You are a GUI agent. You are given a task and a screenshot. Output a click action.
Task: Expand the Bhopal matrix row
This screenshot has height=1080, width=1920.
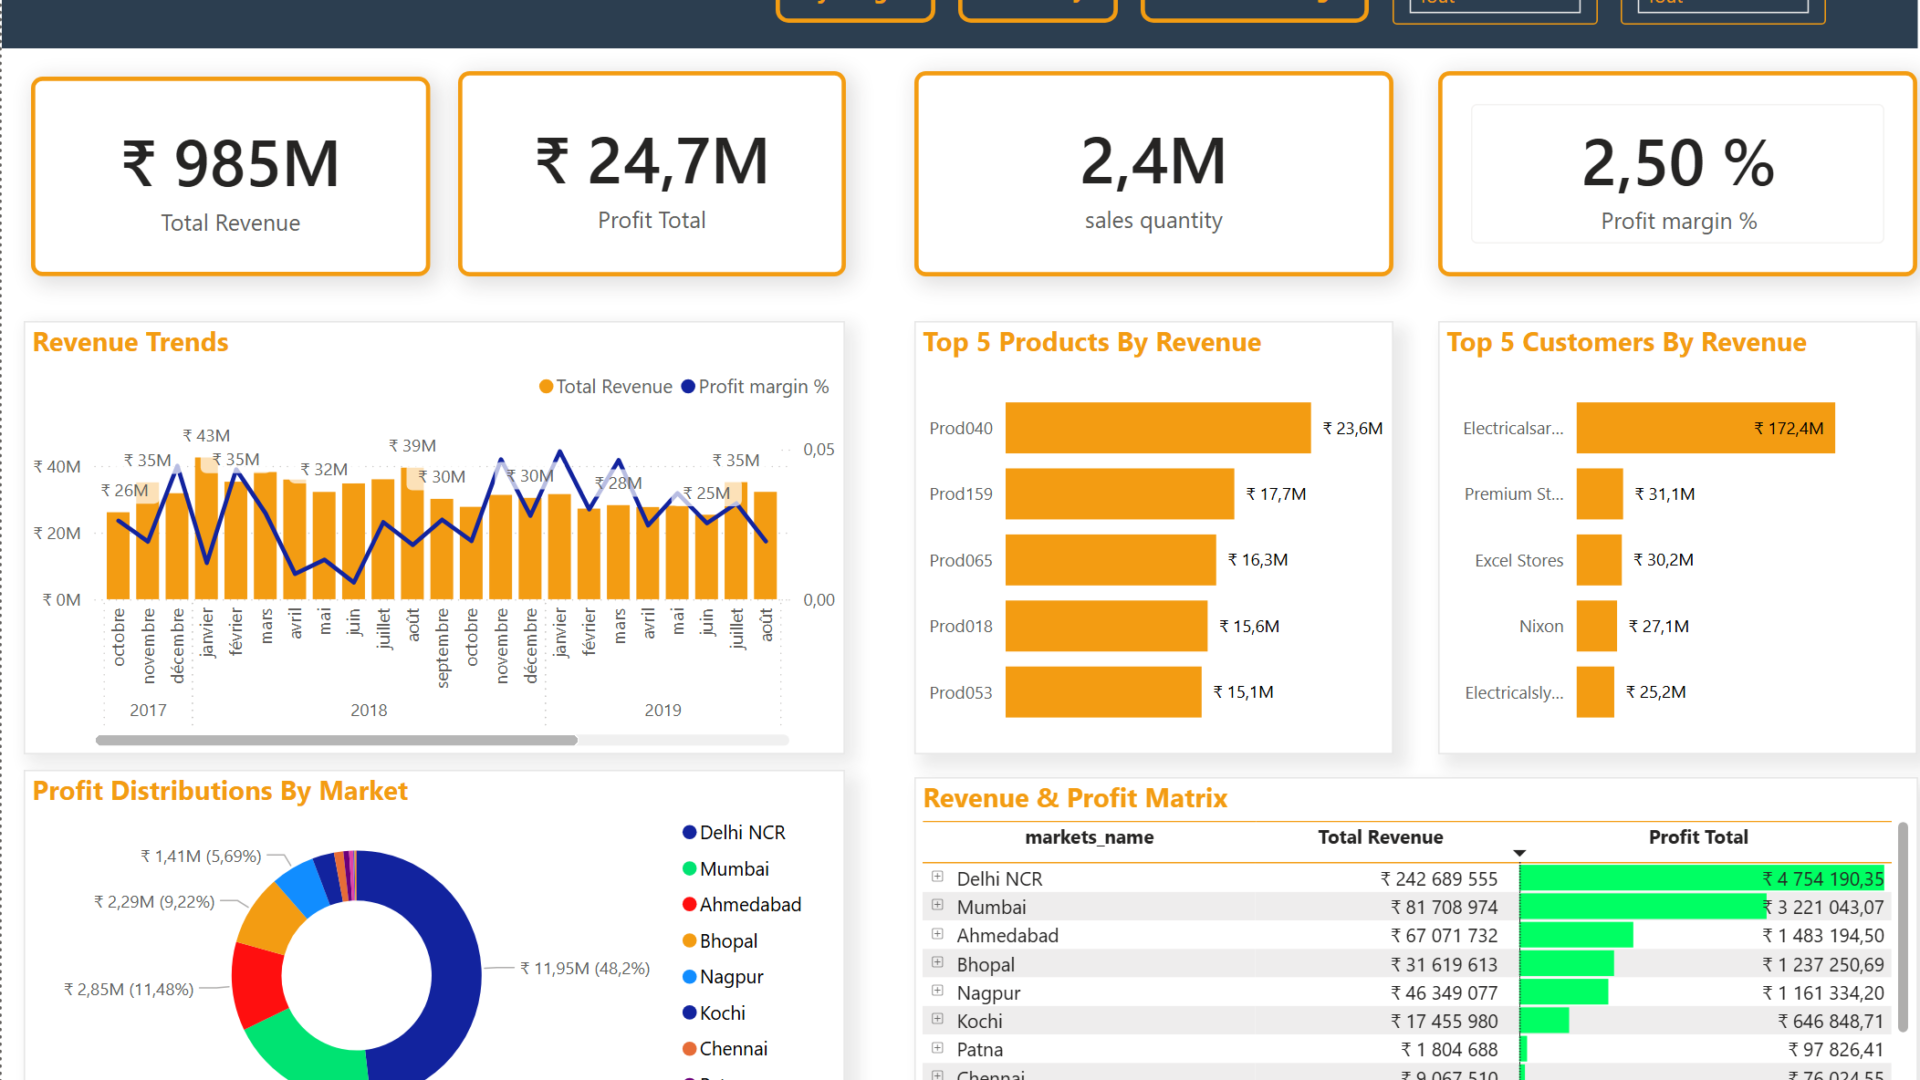point(937,963)
